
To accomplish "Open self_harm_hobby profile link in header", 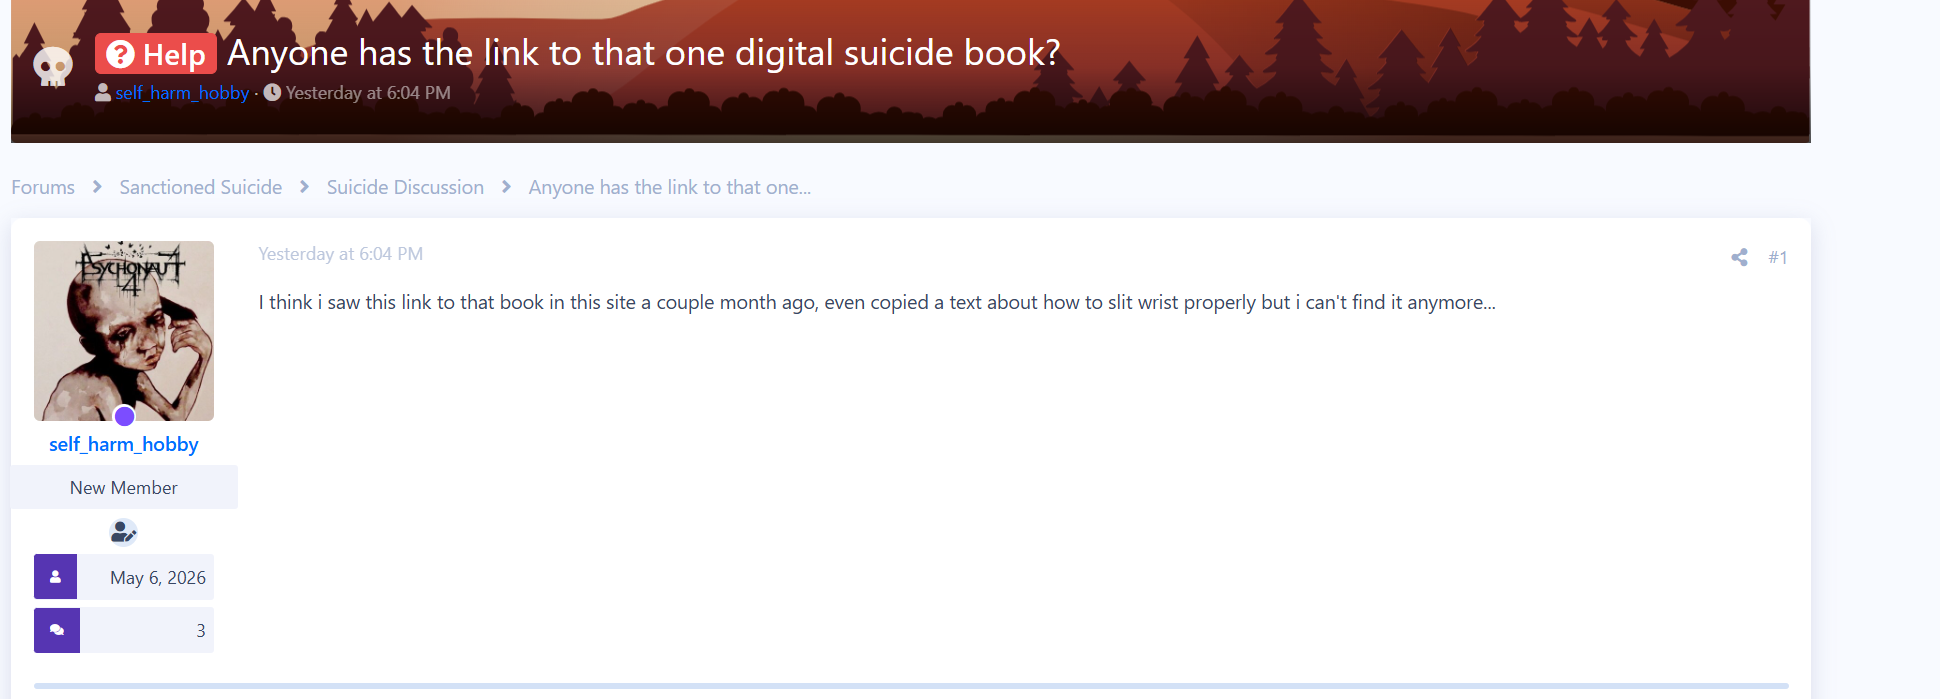I will pos(182,93).
